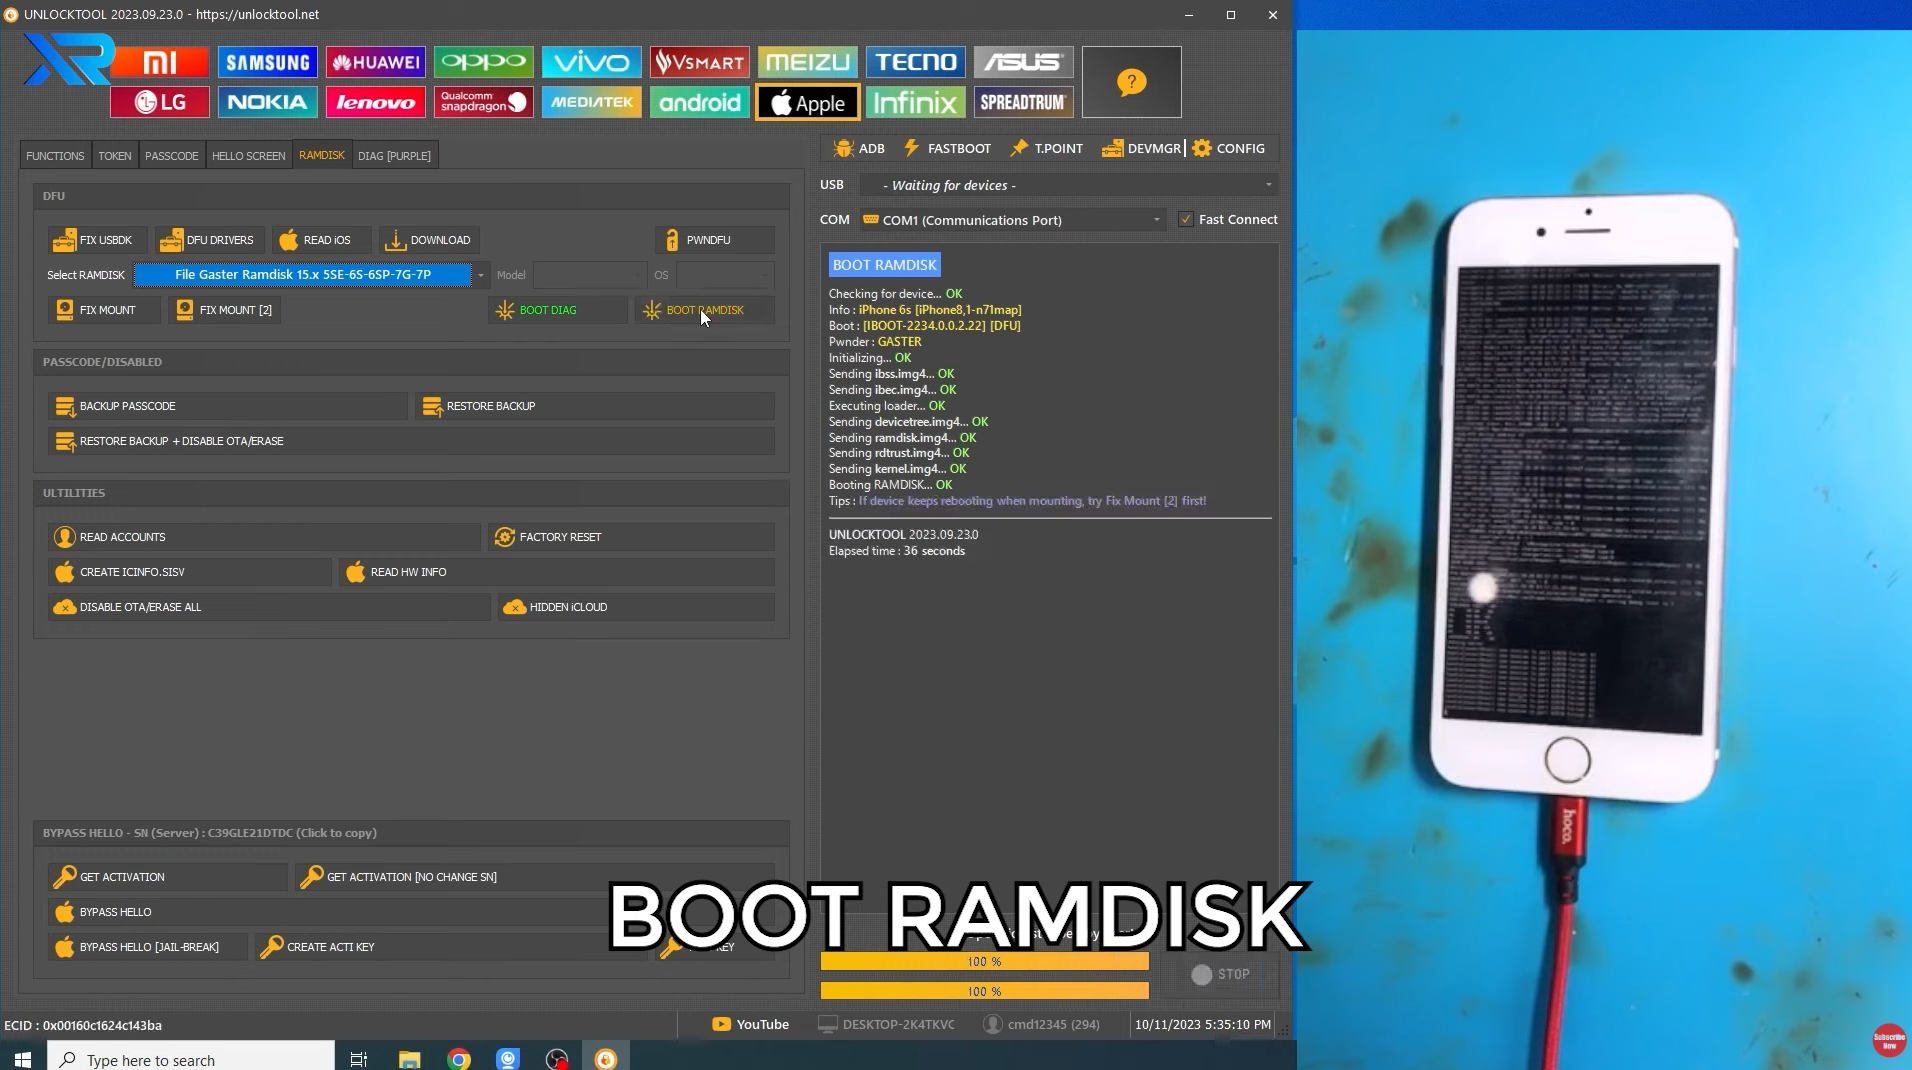Select the Meizu brand icon
The height and width of the screenshot is (1070, 1912).
(x=807, y=62)
